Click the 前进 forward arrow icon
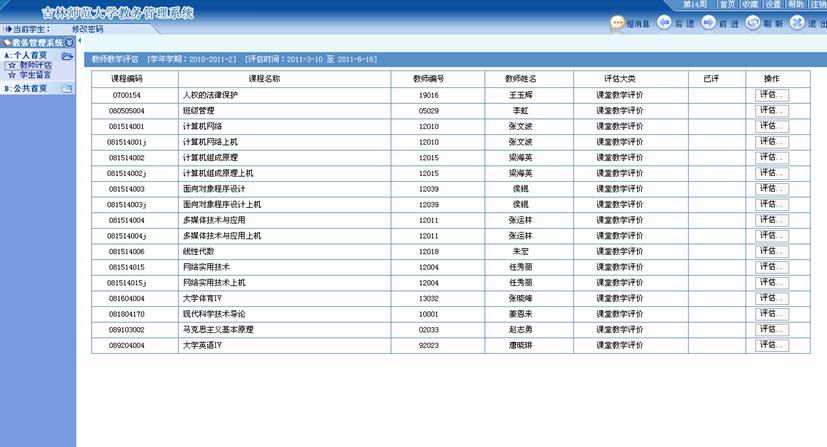The image size is (827, 447). pyautogui.click(x=708, y=23)
